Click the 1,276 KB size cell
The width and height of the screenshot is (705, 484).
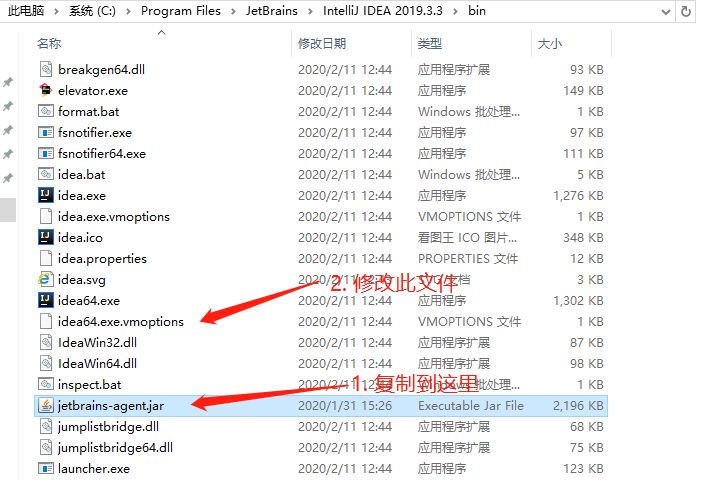pos(578,196)
